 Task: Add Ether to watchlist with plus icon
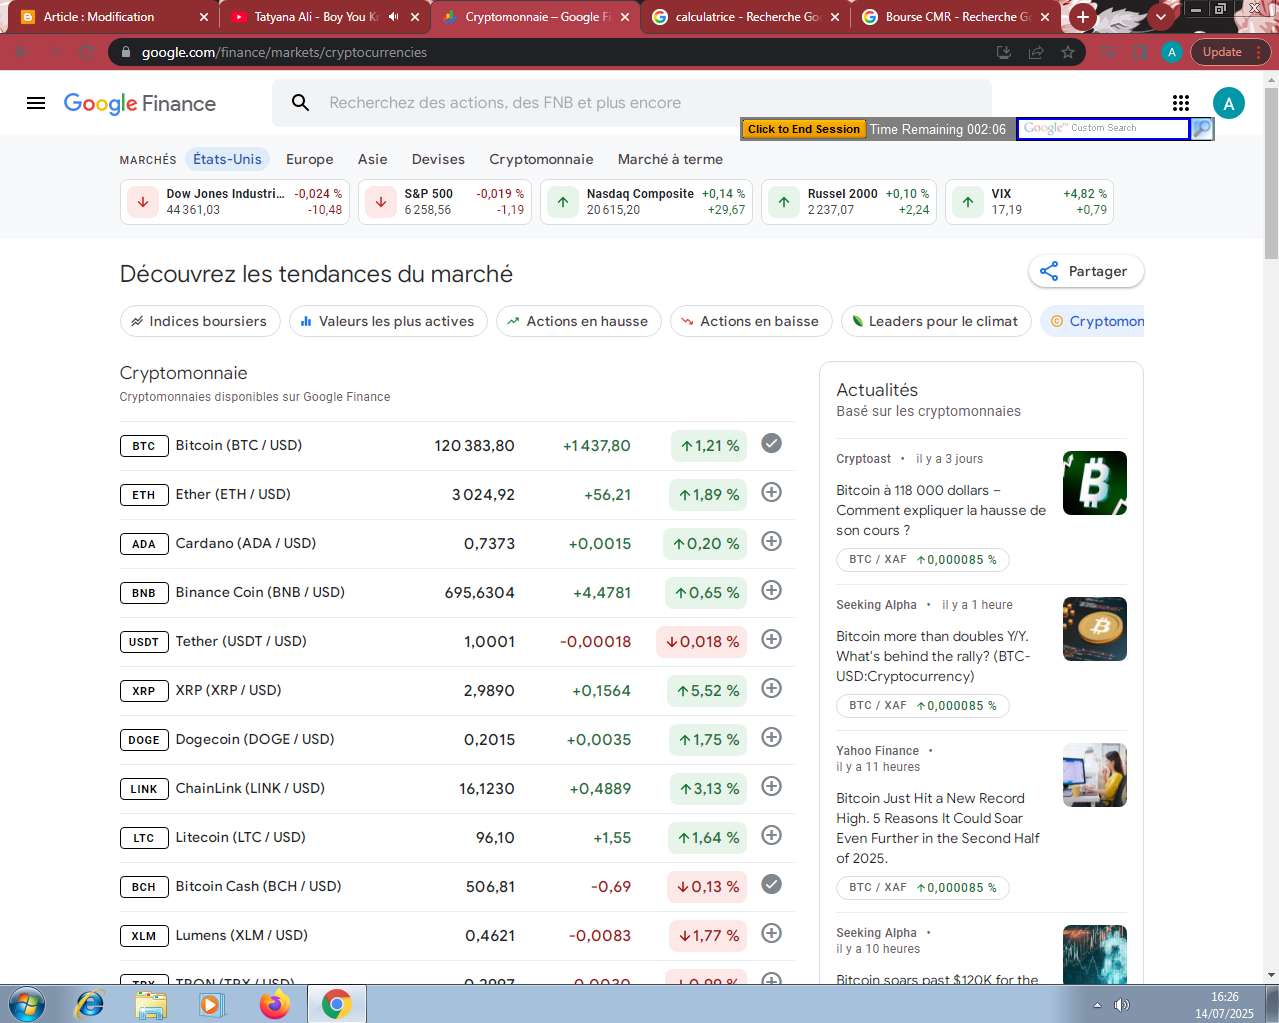[x=771, y=492]
